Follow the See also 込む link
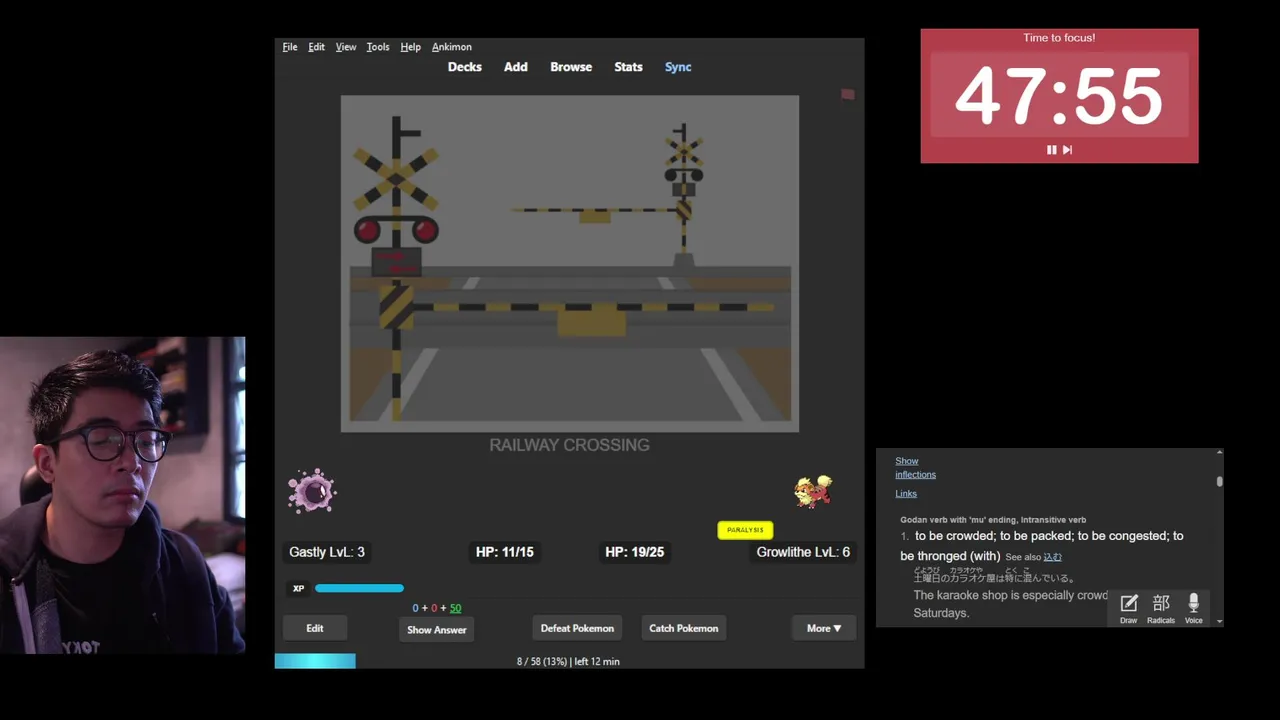Screen dimensions: 1280x720 1052,557
